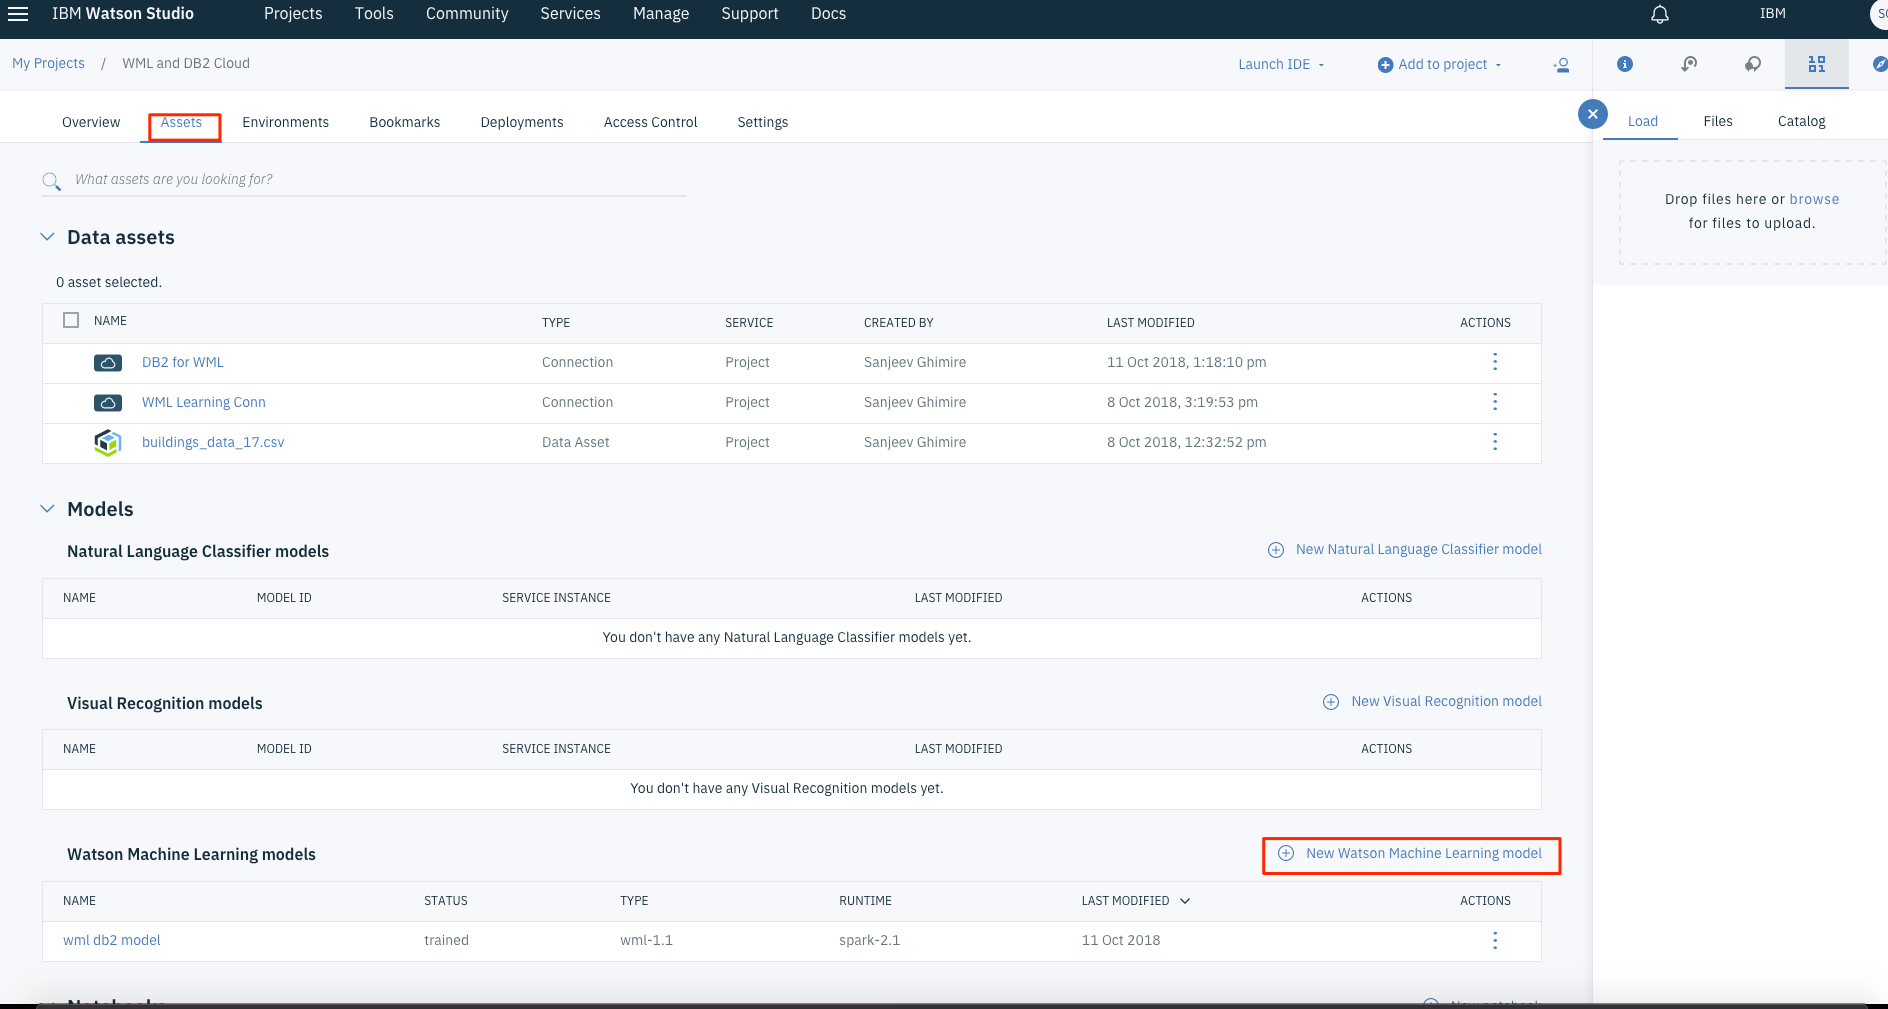Switch to the Assets tab
This screenshot has width=1888, height=1009.
[x=182, y=122]
